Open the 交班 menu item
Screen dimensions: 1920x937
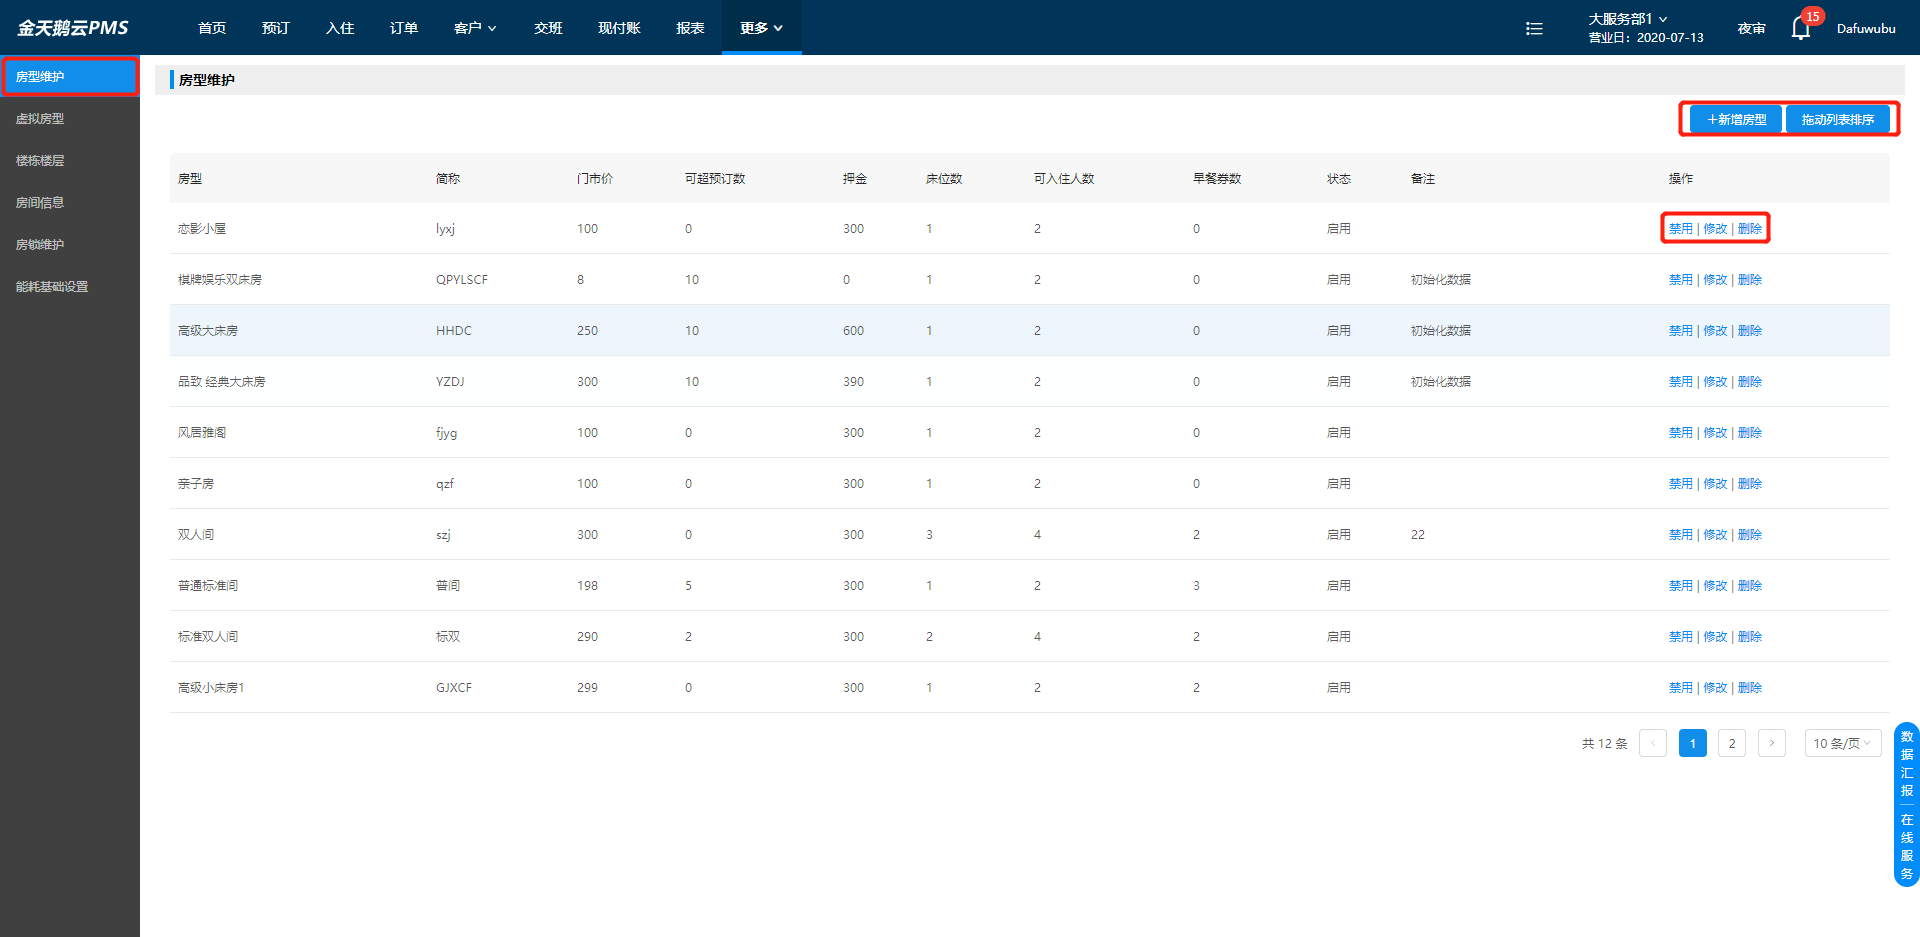pos(548,28)
